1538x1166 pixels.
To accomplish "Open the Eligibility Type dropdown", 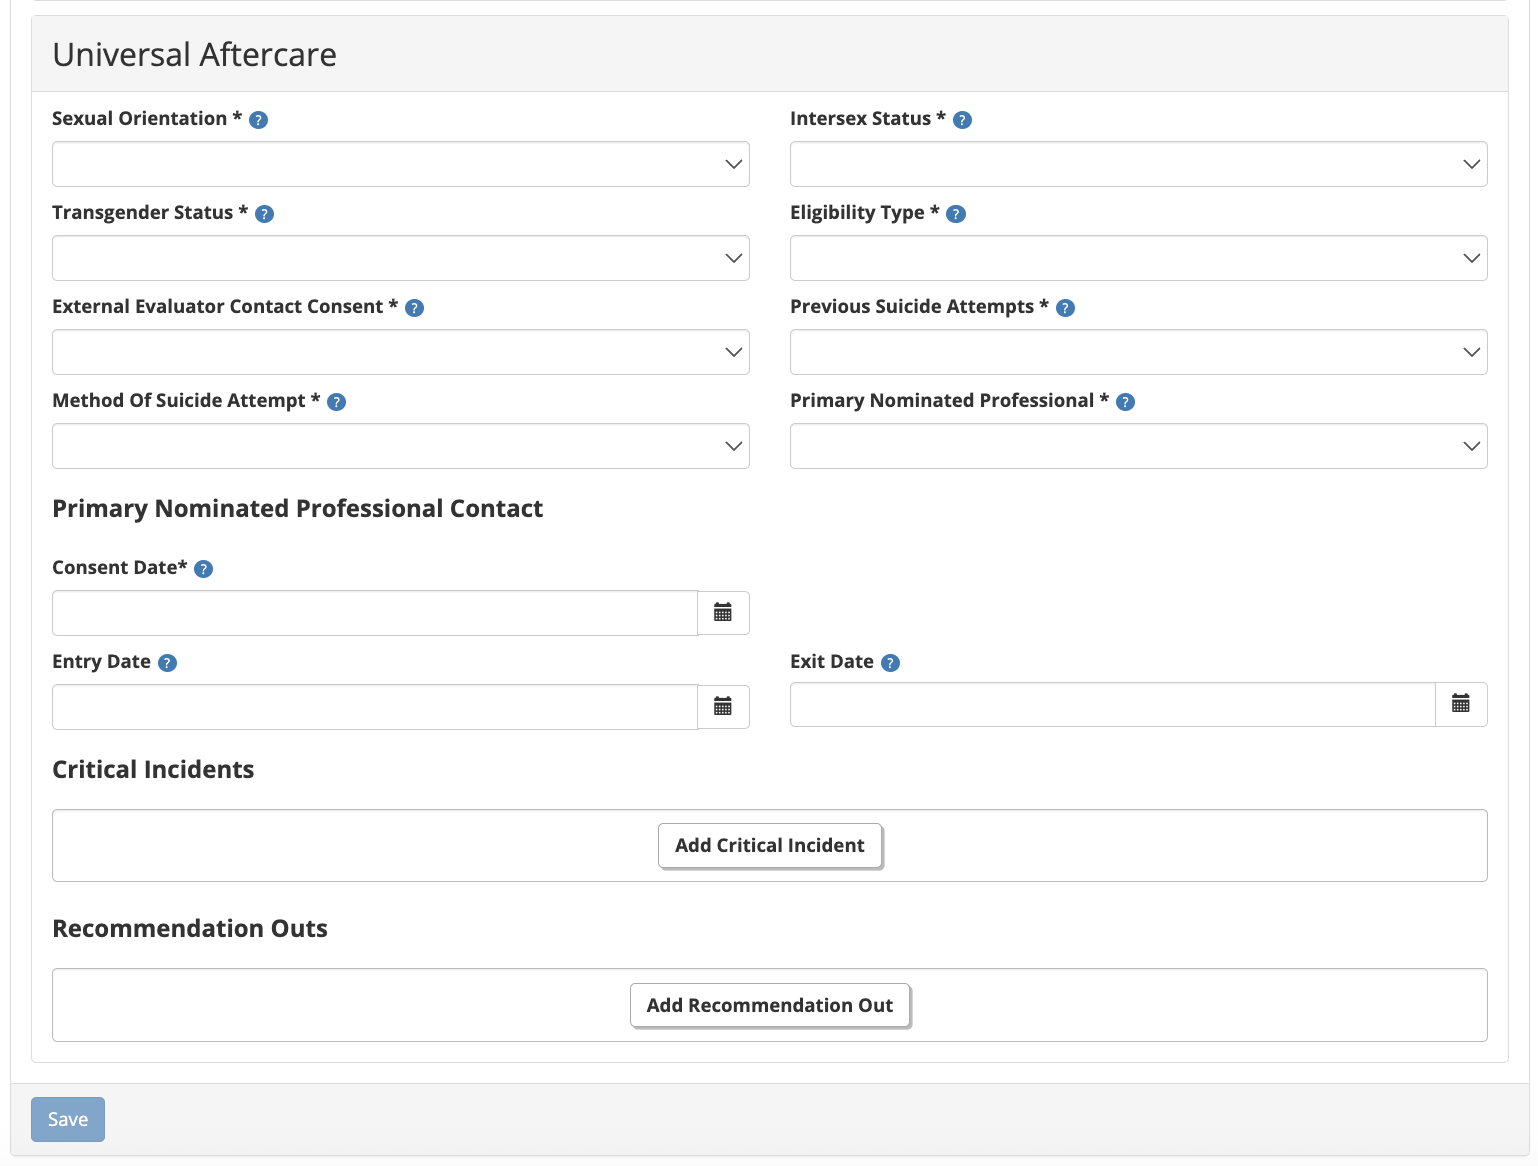I will point(1138,258).
